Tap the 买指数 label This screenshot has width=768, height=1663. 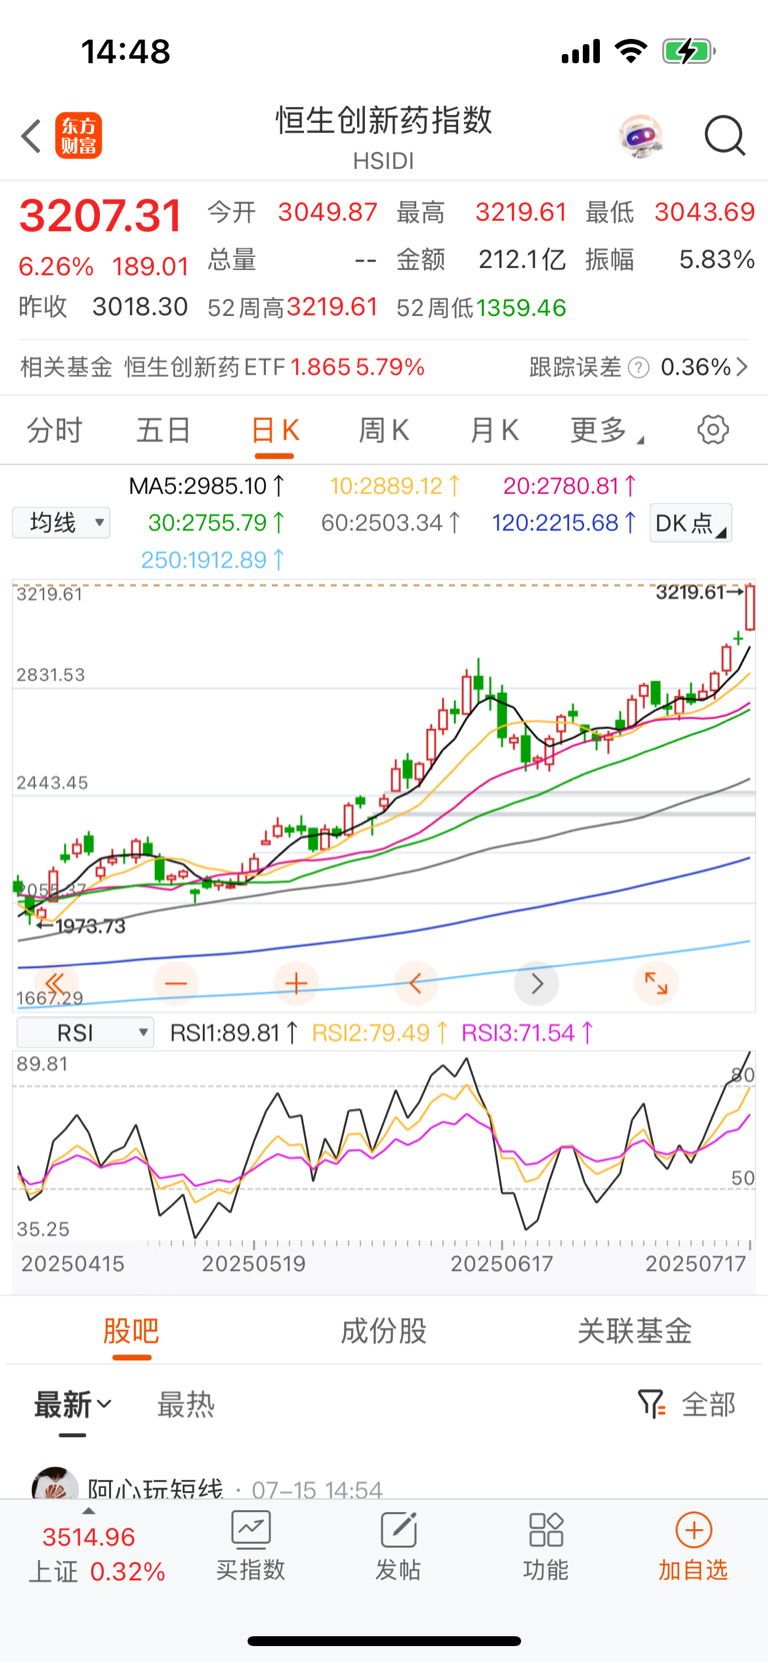[x=251, y=1570]
